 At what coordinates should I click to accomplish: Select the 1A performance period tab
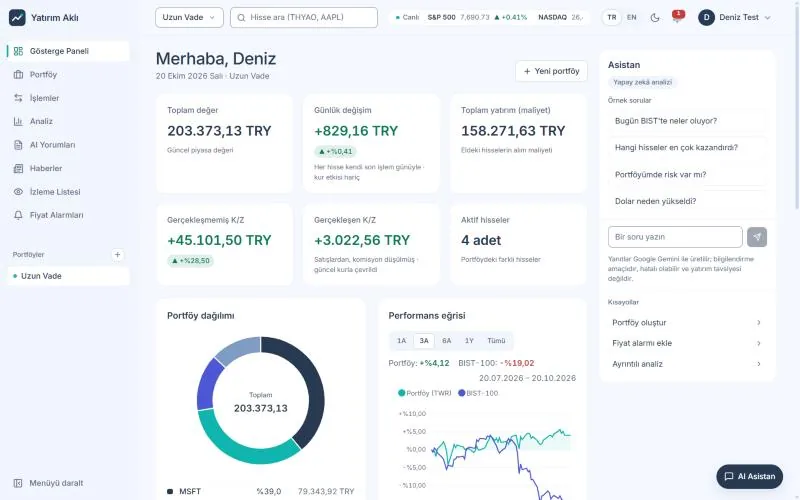click(x=402, y=341)
